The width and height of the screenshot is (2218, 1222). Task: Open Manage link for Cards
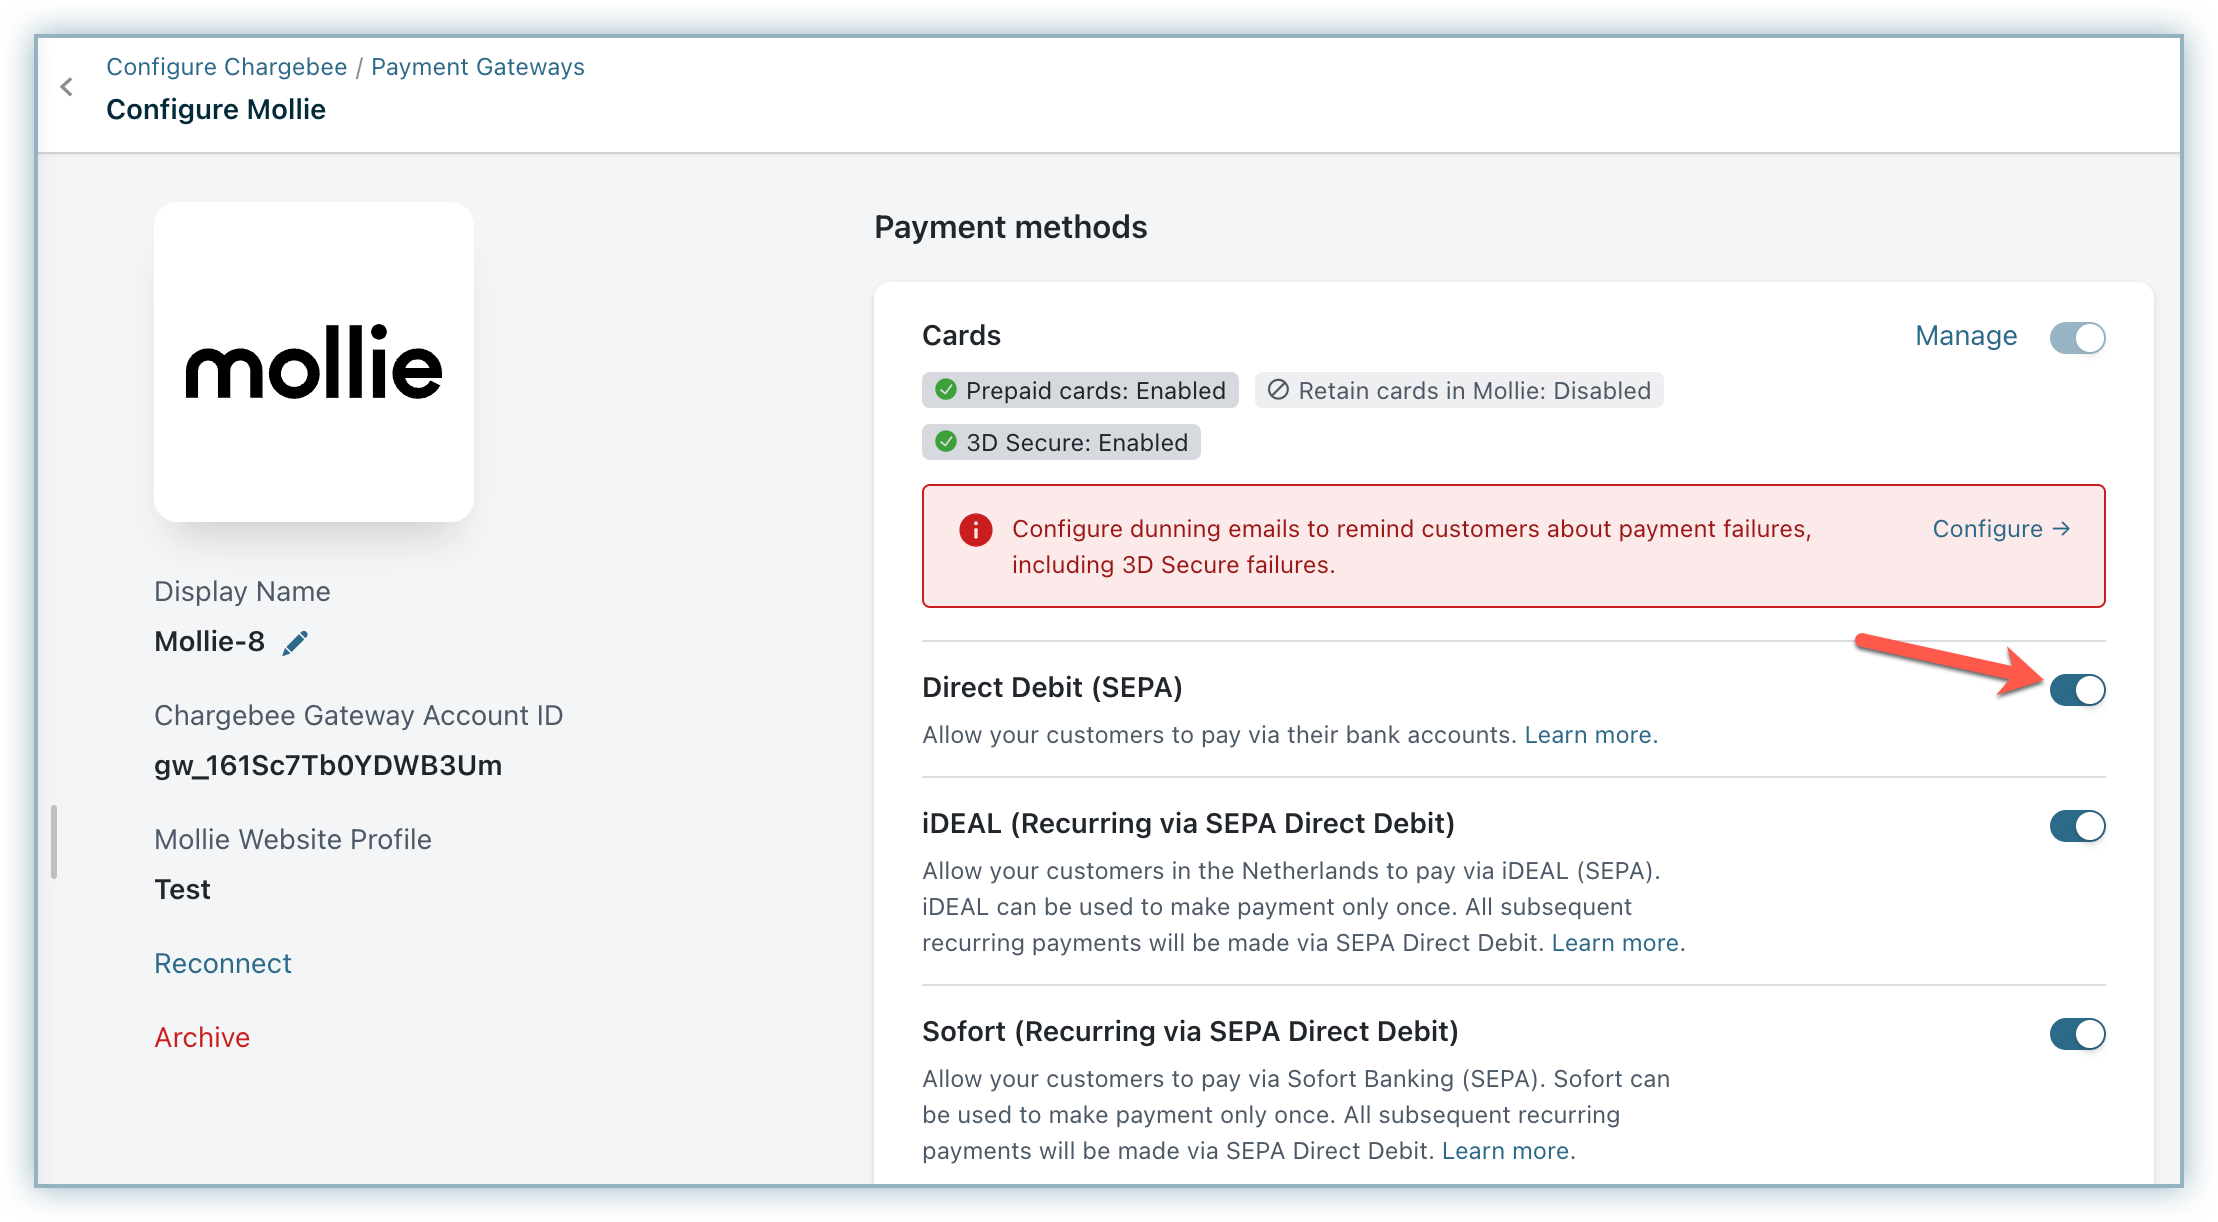(1965, 336)
